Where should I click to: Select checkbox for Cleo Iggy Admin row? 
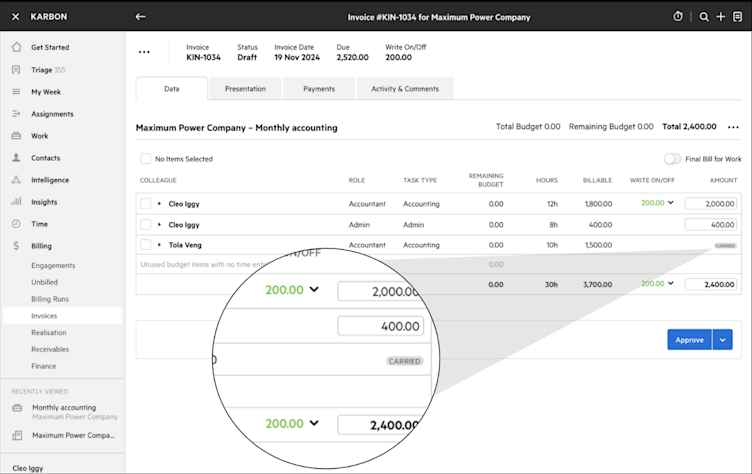click(145, 224)
